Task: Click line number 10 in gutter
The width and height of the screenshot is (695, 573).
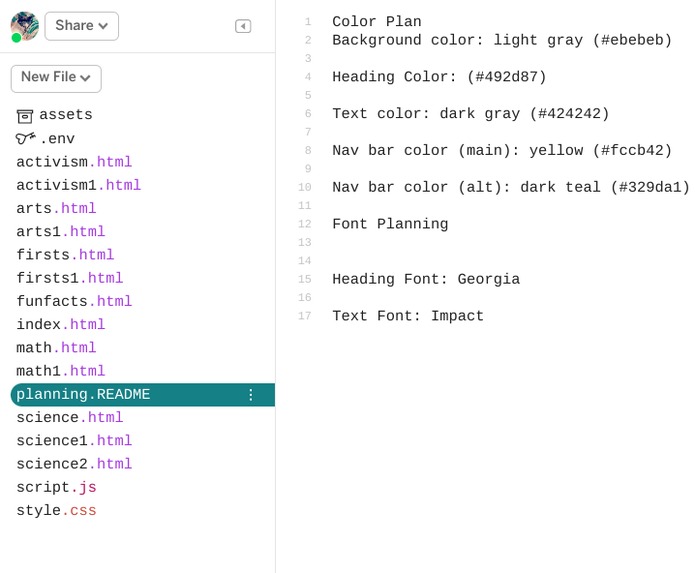Action: pyautogui.click(x=305, y=187)
